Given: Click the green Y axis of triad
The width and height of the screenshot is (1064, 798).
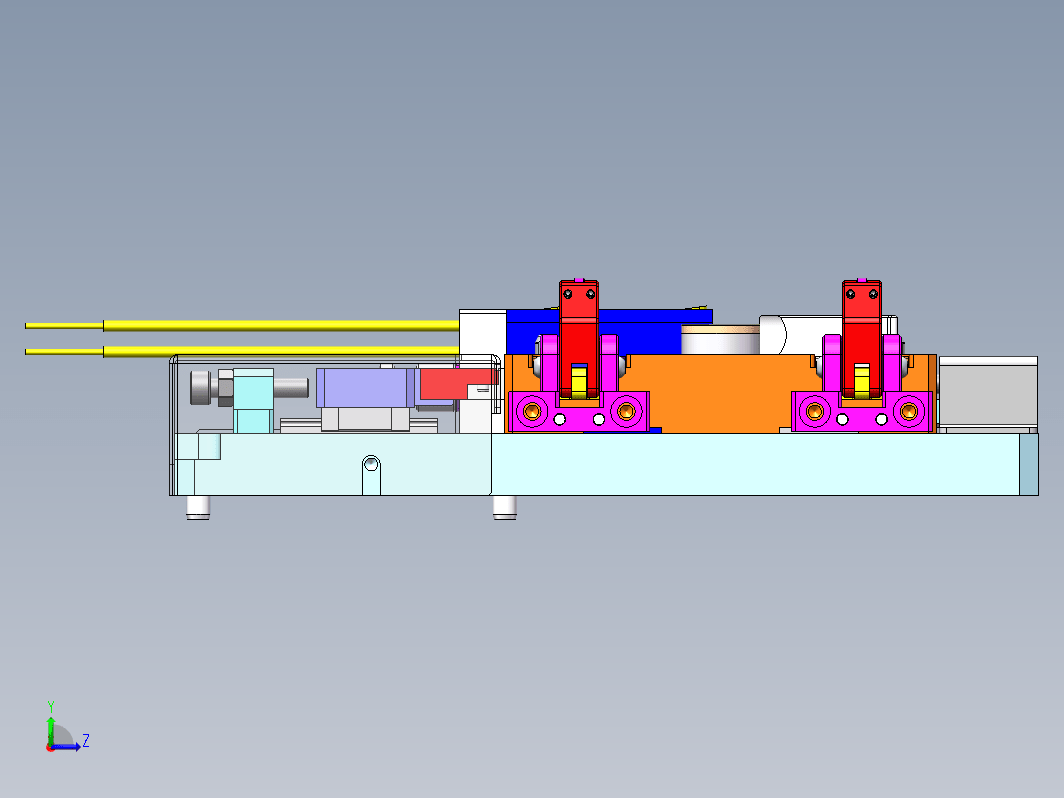Looking at the screenshot, I should 50,726.
